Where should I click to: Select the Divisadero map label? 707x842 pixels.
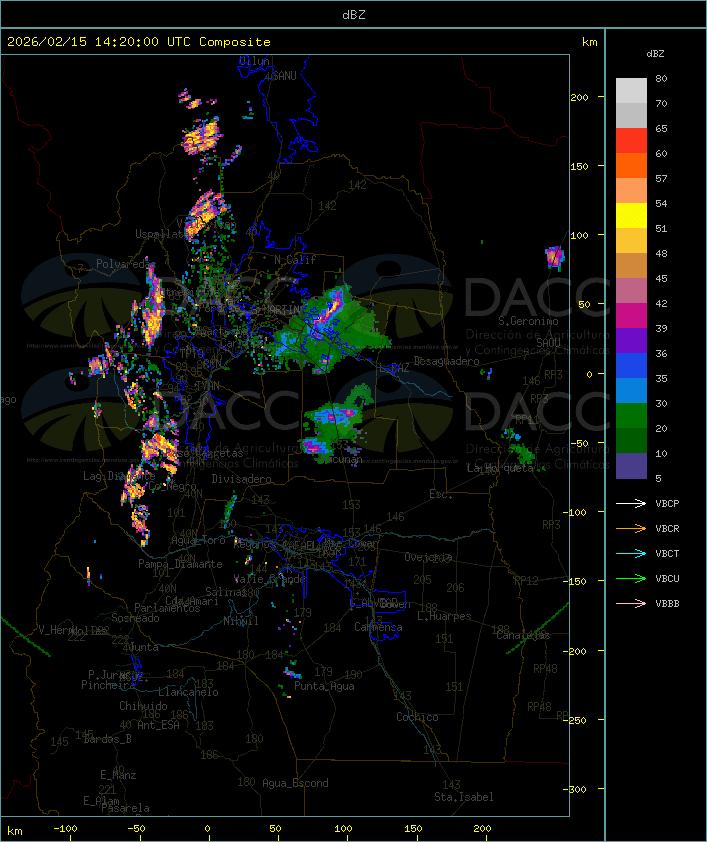pyautogui.click(x=241, y=478)
